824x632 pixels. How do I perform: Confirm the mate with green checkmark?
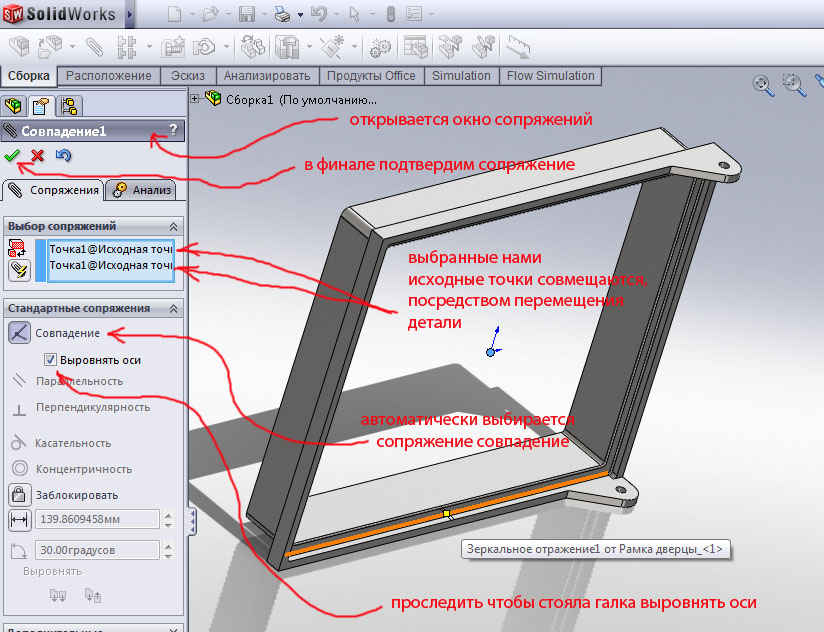(12, 156)
